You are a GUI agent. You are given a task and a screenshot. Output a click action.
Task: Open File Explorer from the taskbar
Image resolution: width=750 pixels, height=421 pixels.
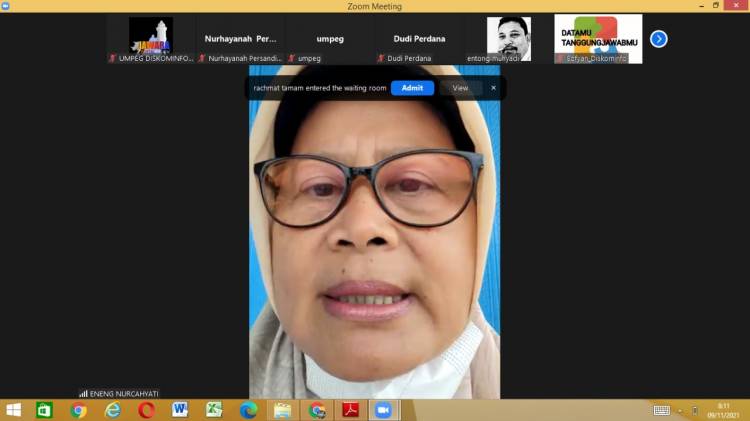point(282,410)
